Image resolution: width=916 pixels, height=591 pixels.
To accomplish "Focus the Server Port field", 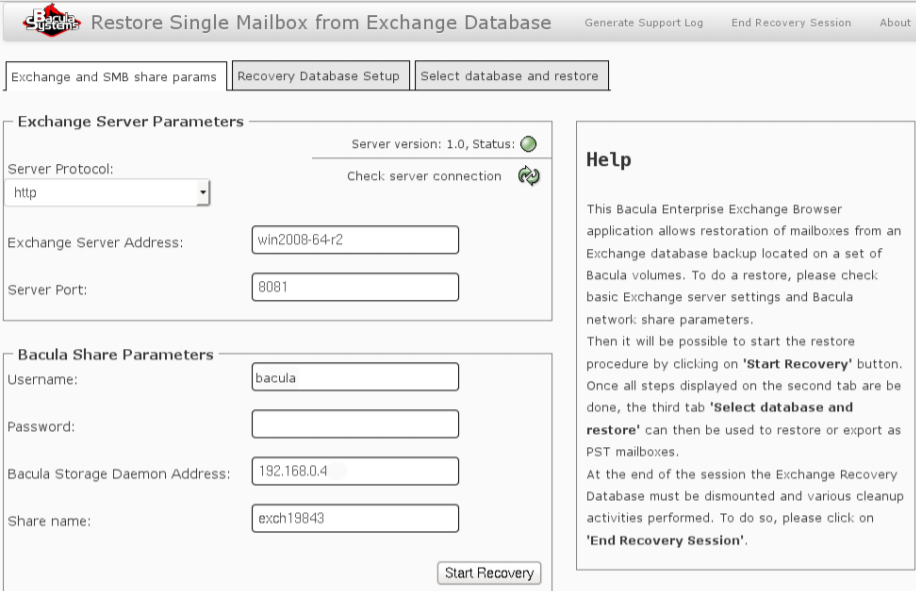I will click(x=355, y=287).
